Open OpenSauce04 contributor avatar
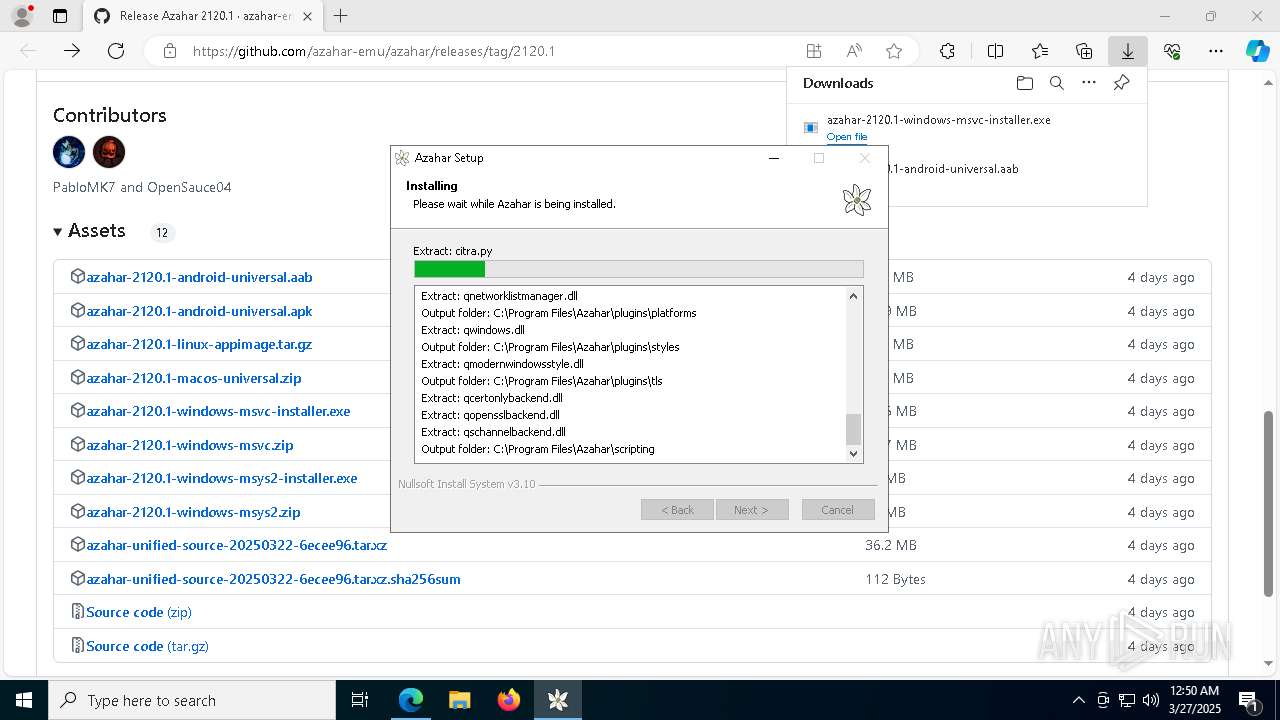The height and width of the screenshot is (720, 1280). [109, 152]
